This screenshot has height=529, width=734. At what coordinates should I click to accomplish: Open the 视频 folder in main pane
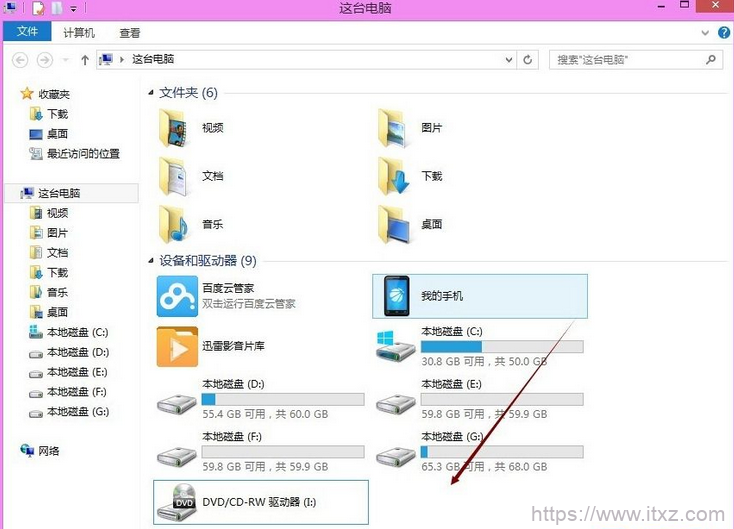pyautogui.click(x=192, y=128)
